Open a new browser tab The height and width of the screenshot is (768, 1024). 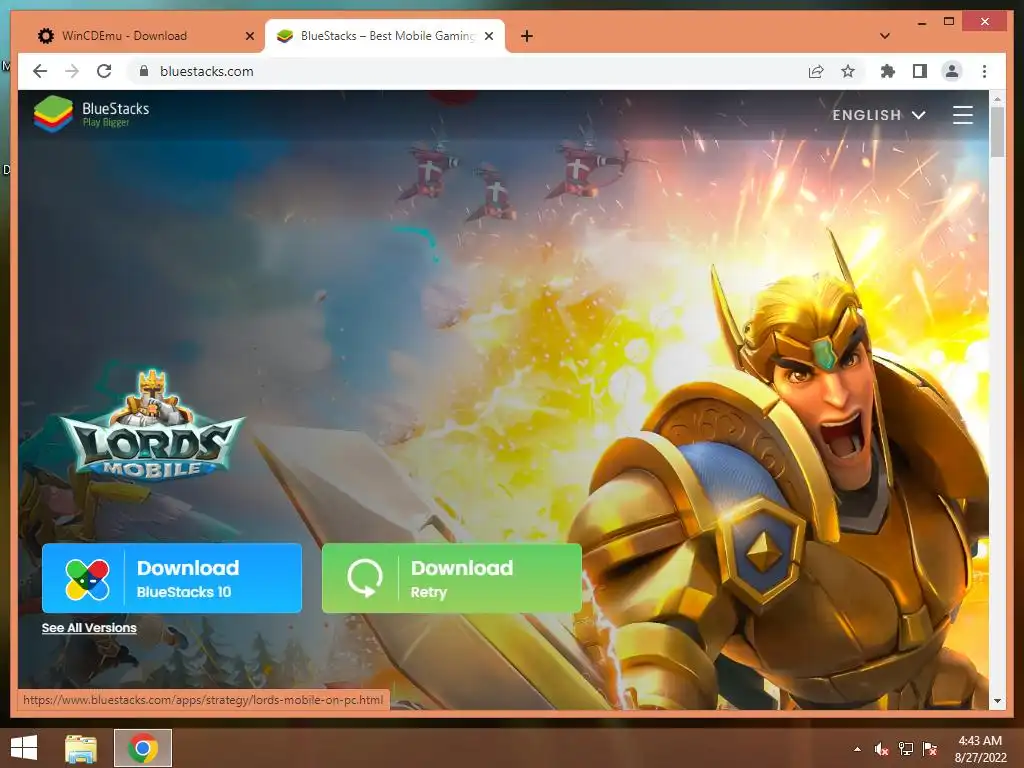tap(527, 36)
